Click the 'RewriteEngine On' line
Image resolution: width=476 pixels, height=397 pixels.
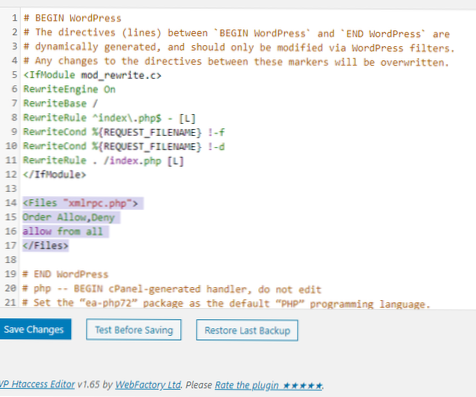69,89
